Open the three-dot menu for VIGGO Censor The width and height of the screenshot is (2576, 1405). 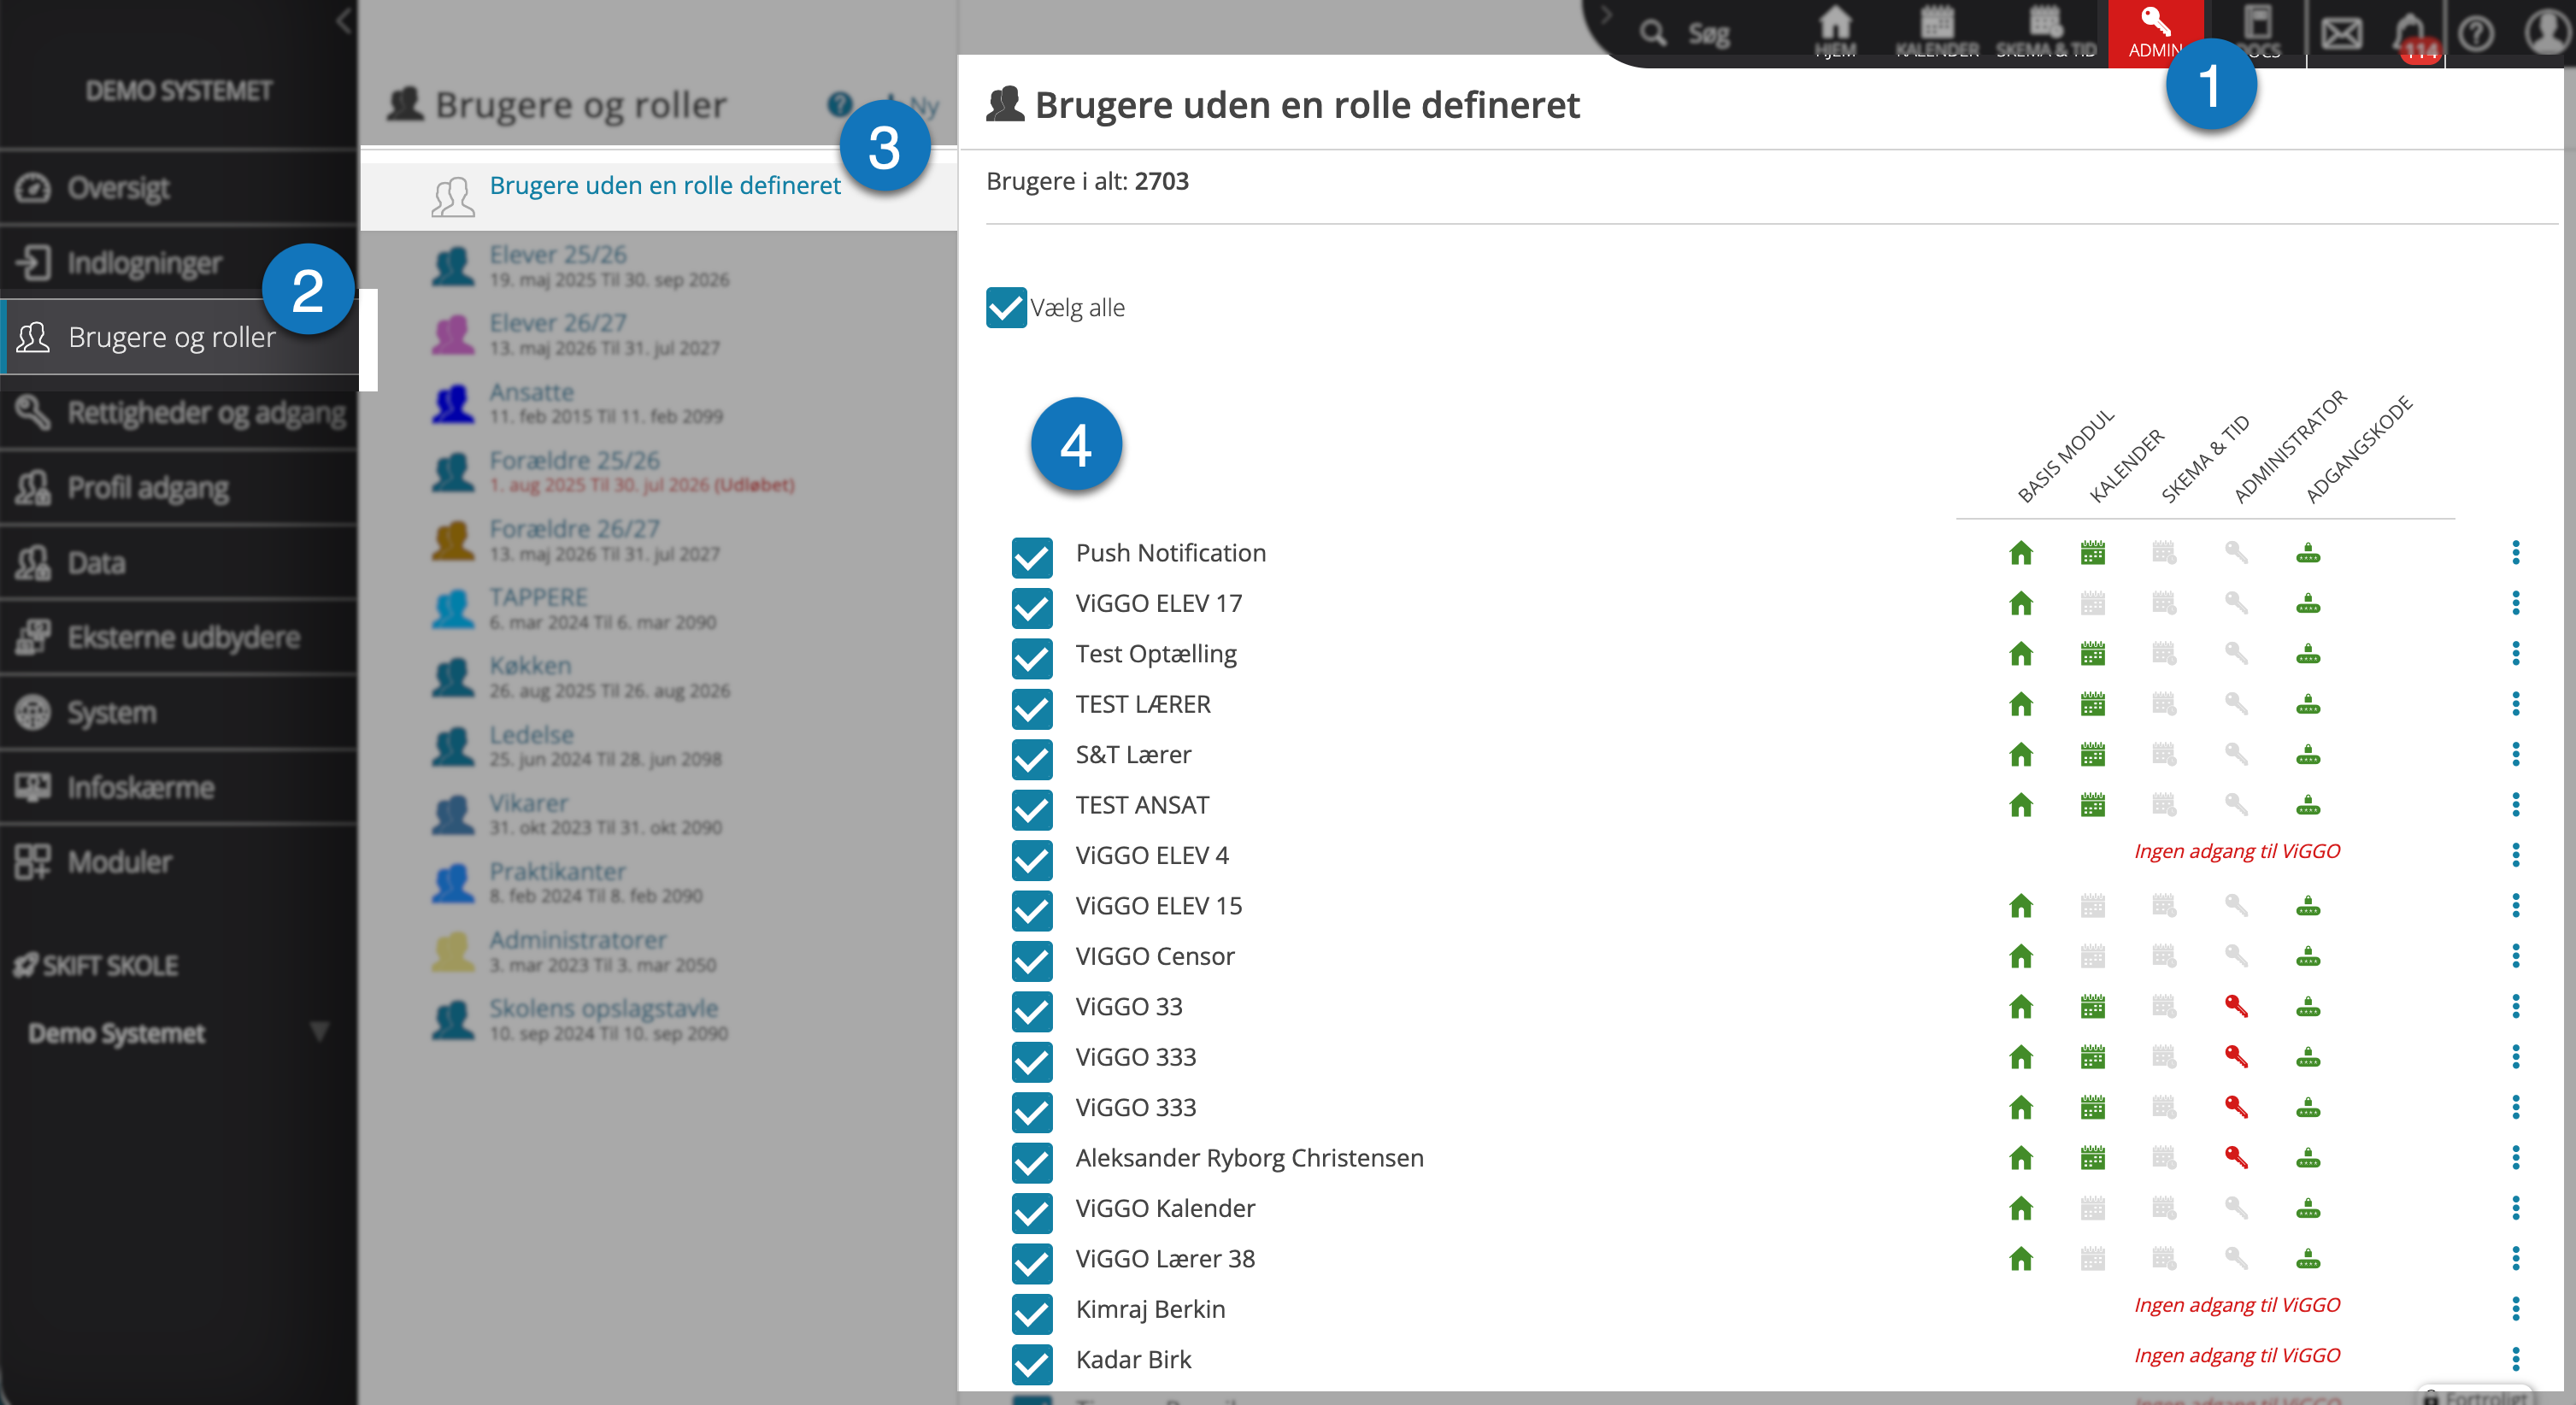click(2516, 956)
